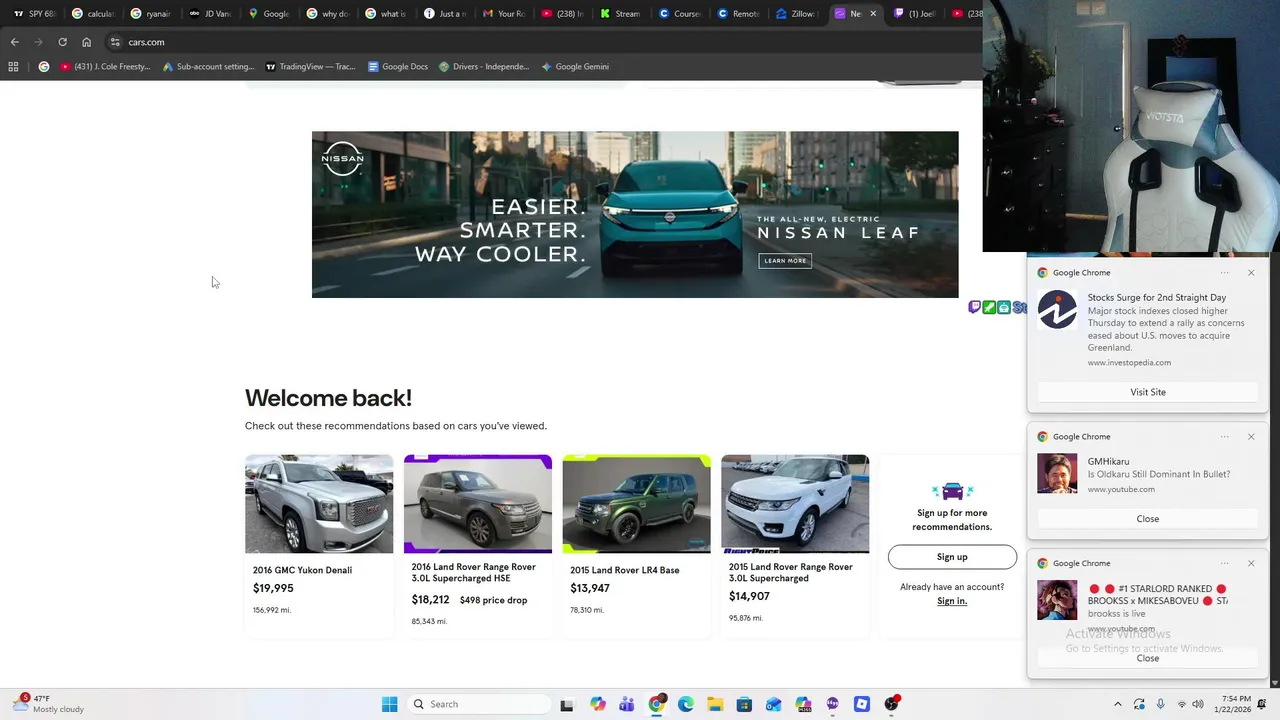This screenshot has height=720, width=1280.
Task: Click the Sign up button
Action: 952,557
